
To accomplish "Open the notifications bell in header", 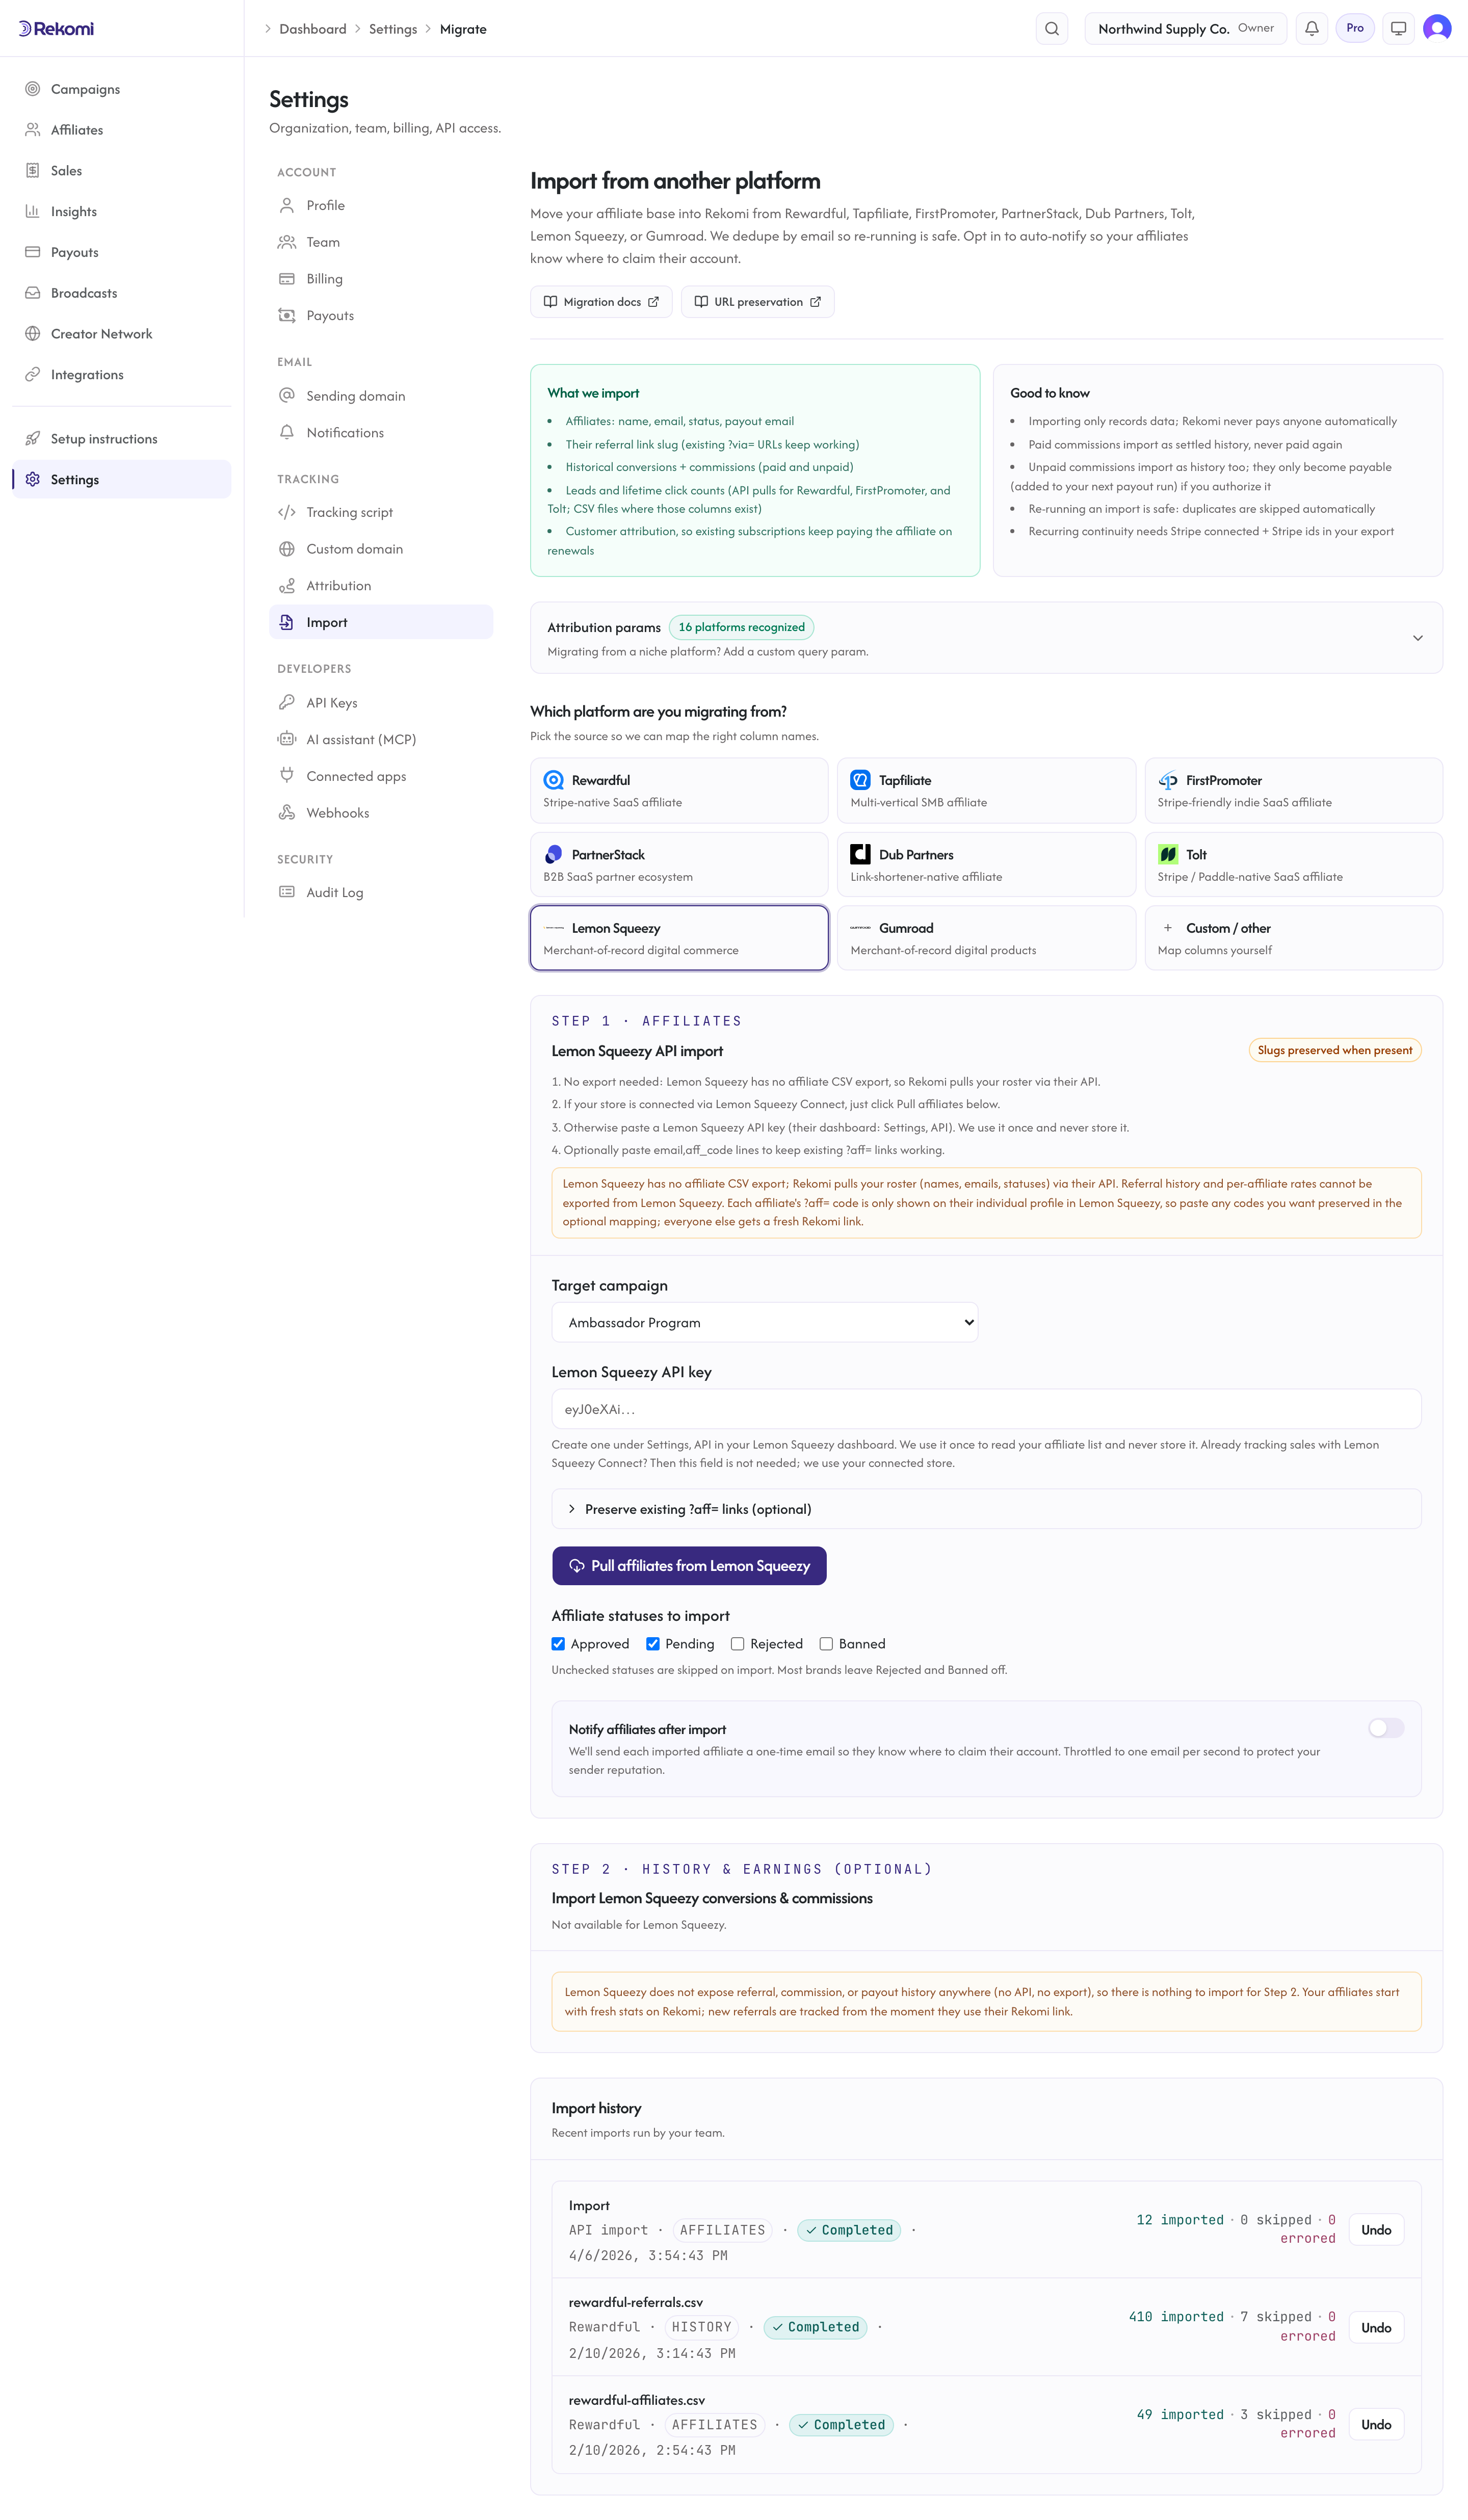I will tap(1311, 29).
